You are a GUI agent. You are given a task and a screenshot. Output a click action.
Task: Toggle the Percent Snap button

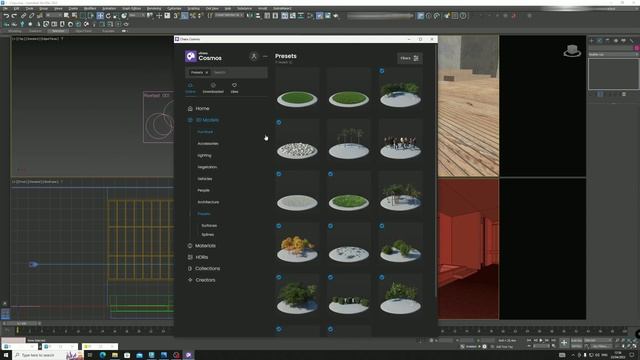[x=193, y=16]
